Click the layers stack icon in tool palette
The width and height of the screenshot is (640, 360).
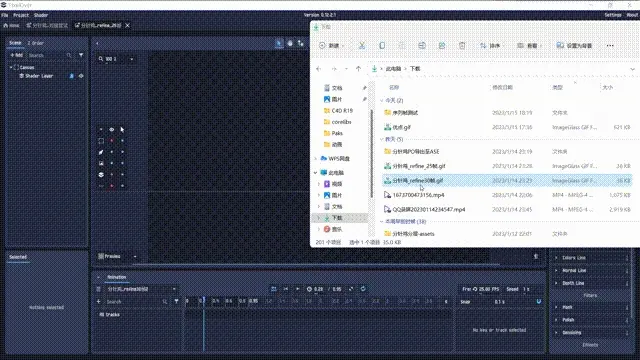pyautogui.click(x=101, y=175)
